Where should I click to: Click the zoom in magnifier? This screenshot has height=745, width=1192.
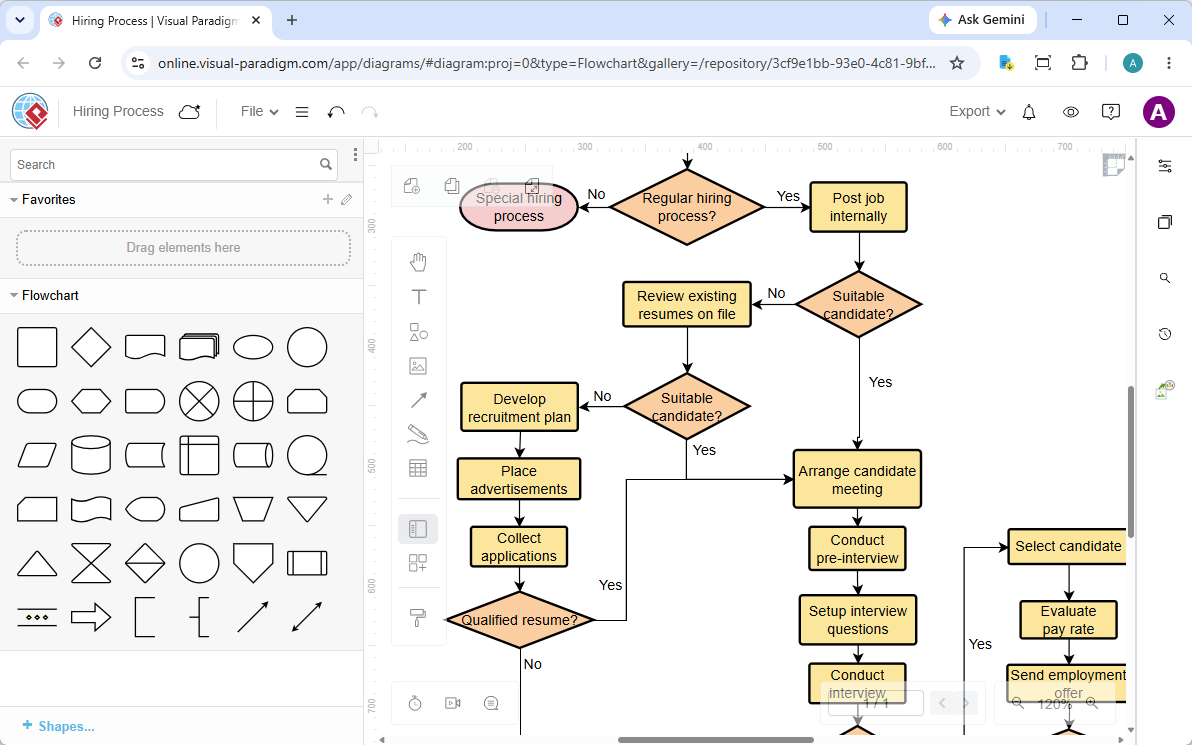coord(1092,703)
